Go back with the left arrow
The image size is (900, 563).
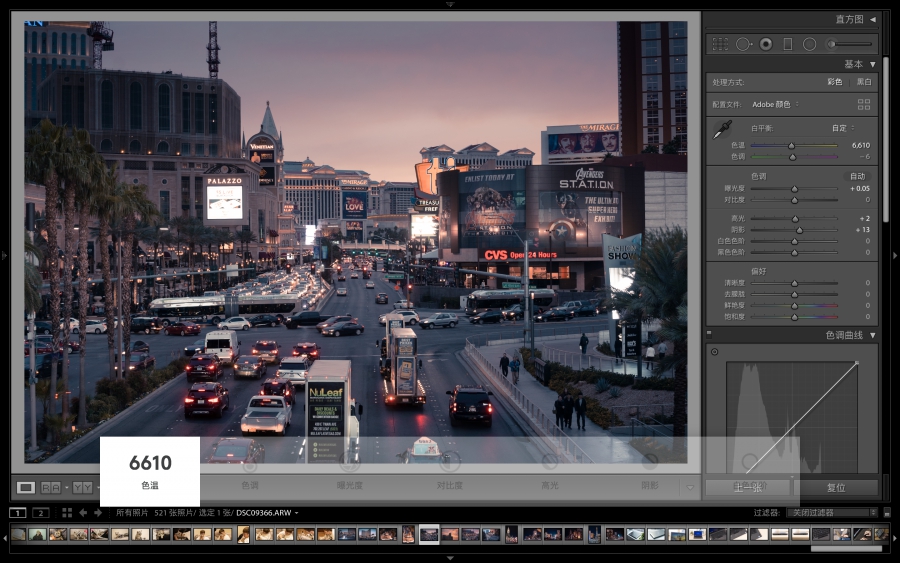pos(83,512)
